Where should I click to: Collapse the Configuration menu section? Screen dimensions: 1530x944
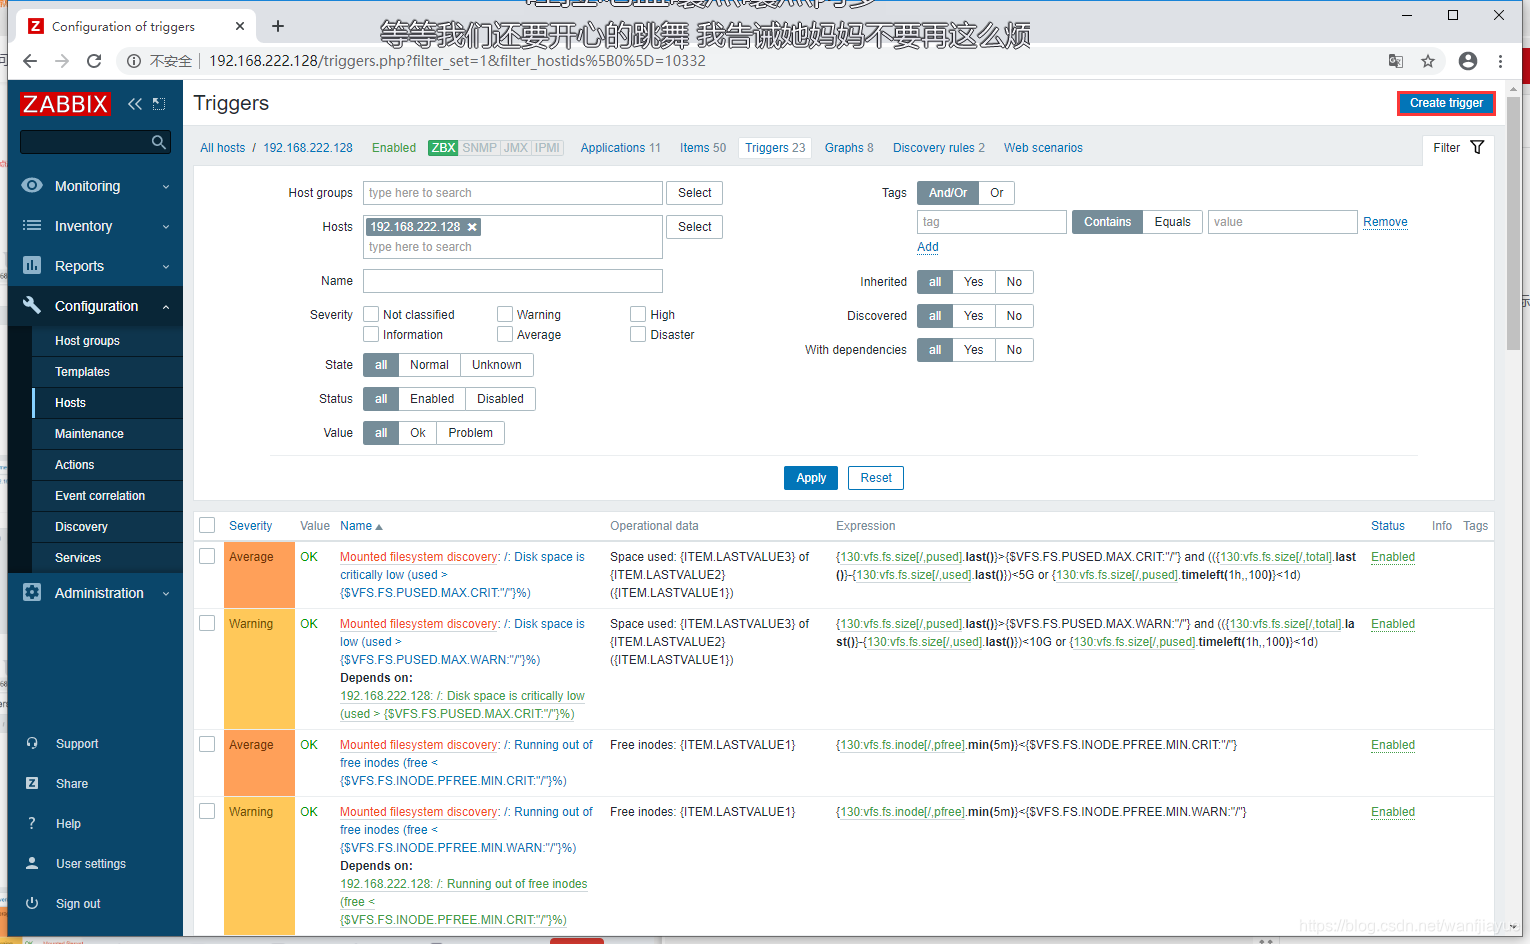click(x=166, y=307)
